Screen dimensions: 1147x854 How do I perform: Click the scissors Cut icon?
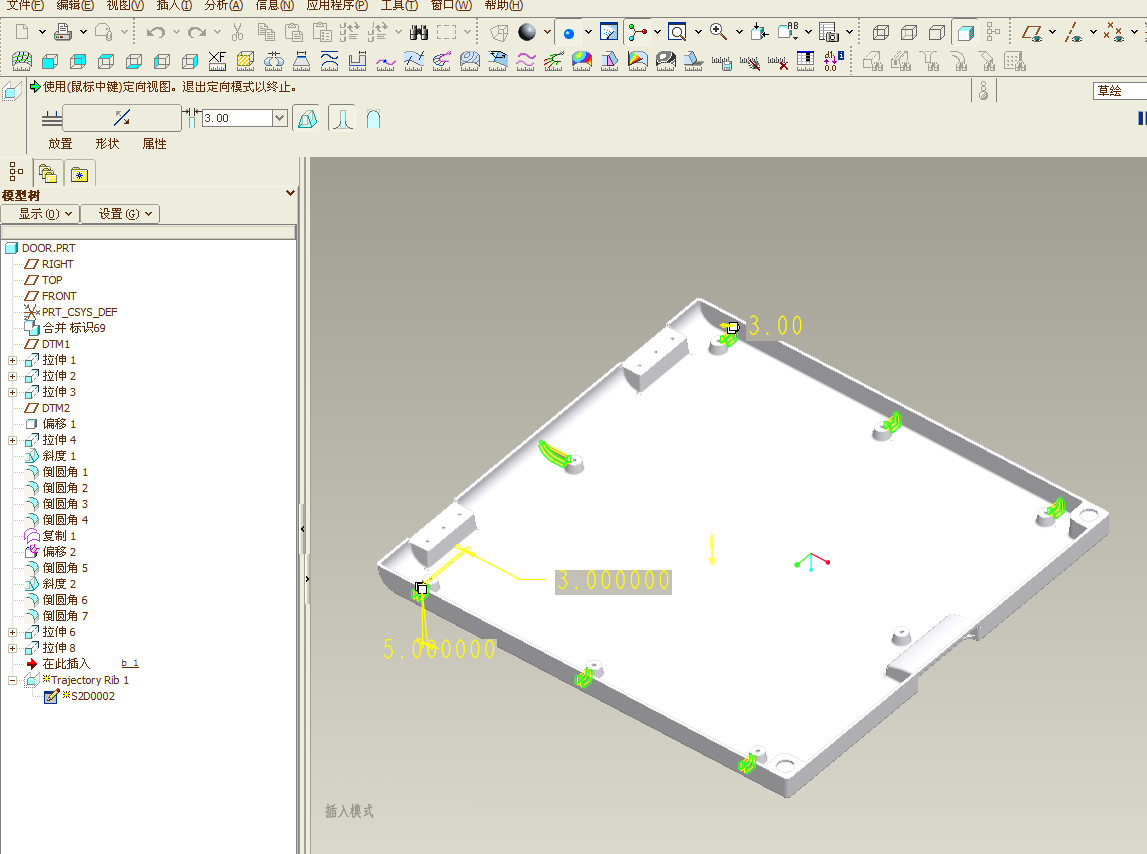237,31
